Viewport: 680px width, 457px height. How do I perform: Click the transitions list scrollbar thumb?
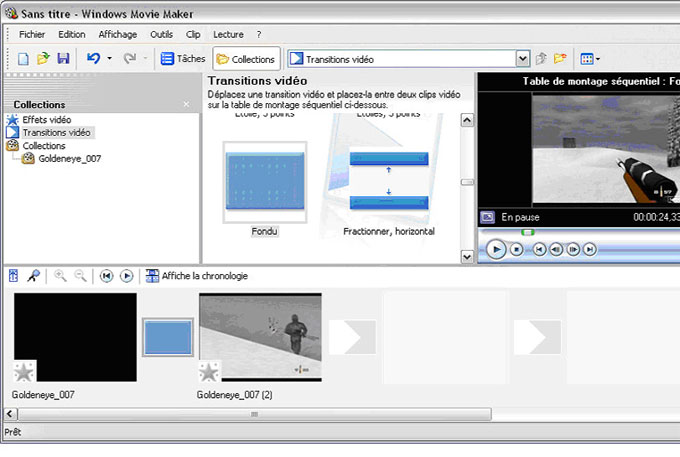(x=467, y=182)
